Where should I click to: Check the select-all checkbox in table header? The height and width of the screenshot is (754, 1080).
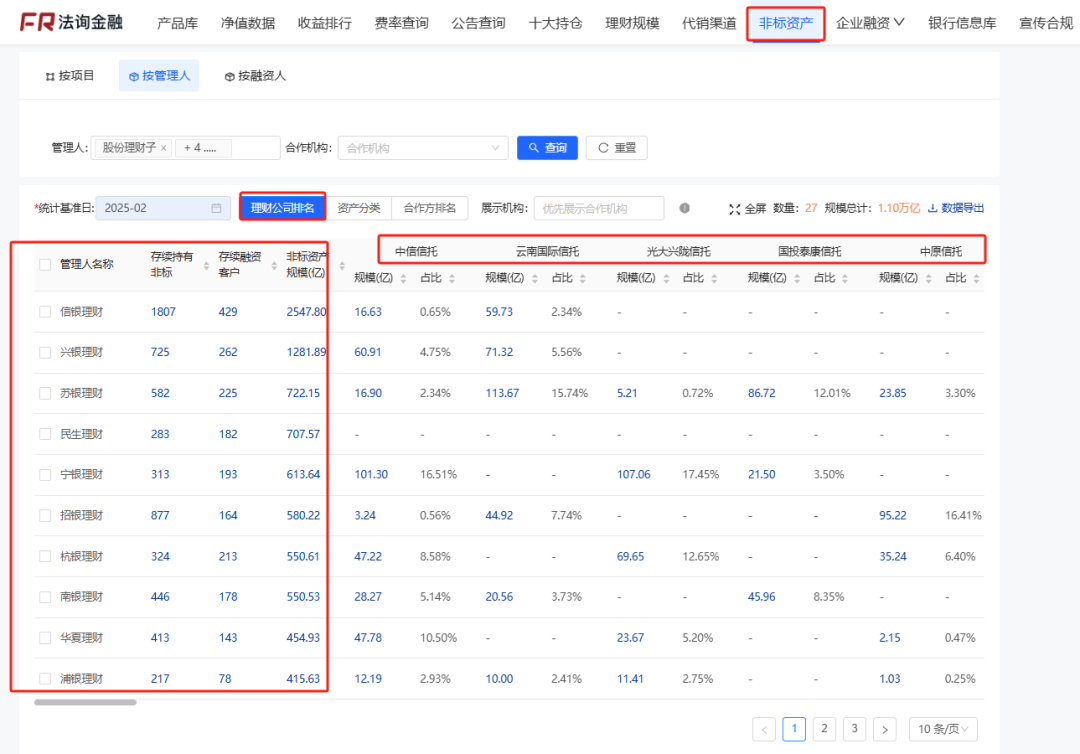[44, 263]
